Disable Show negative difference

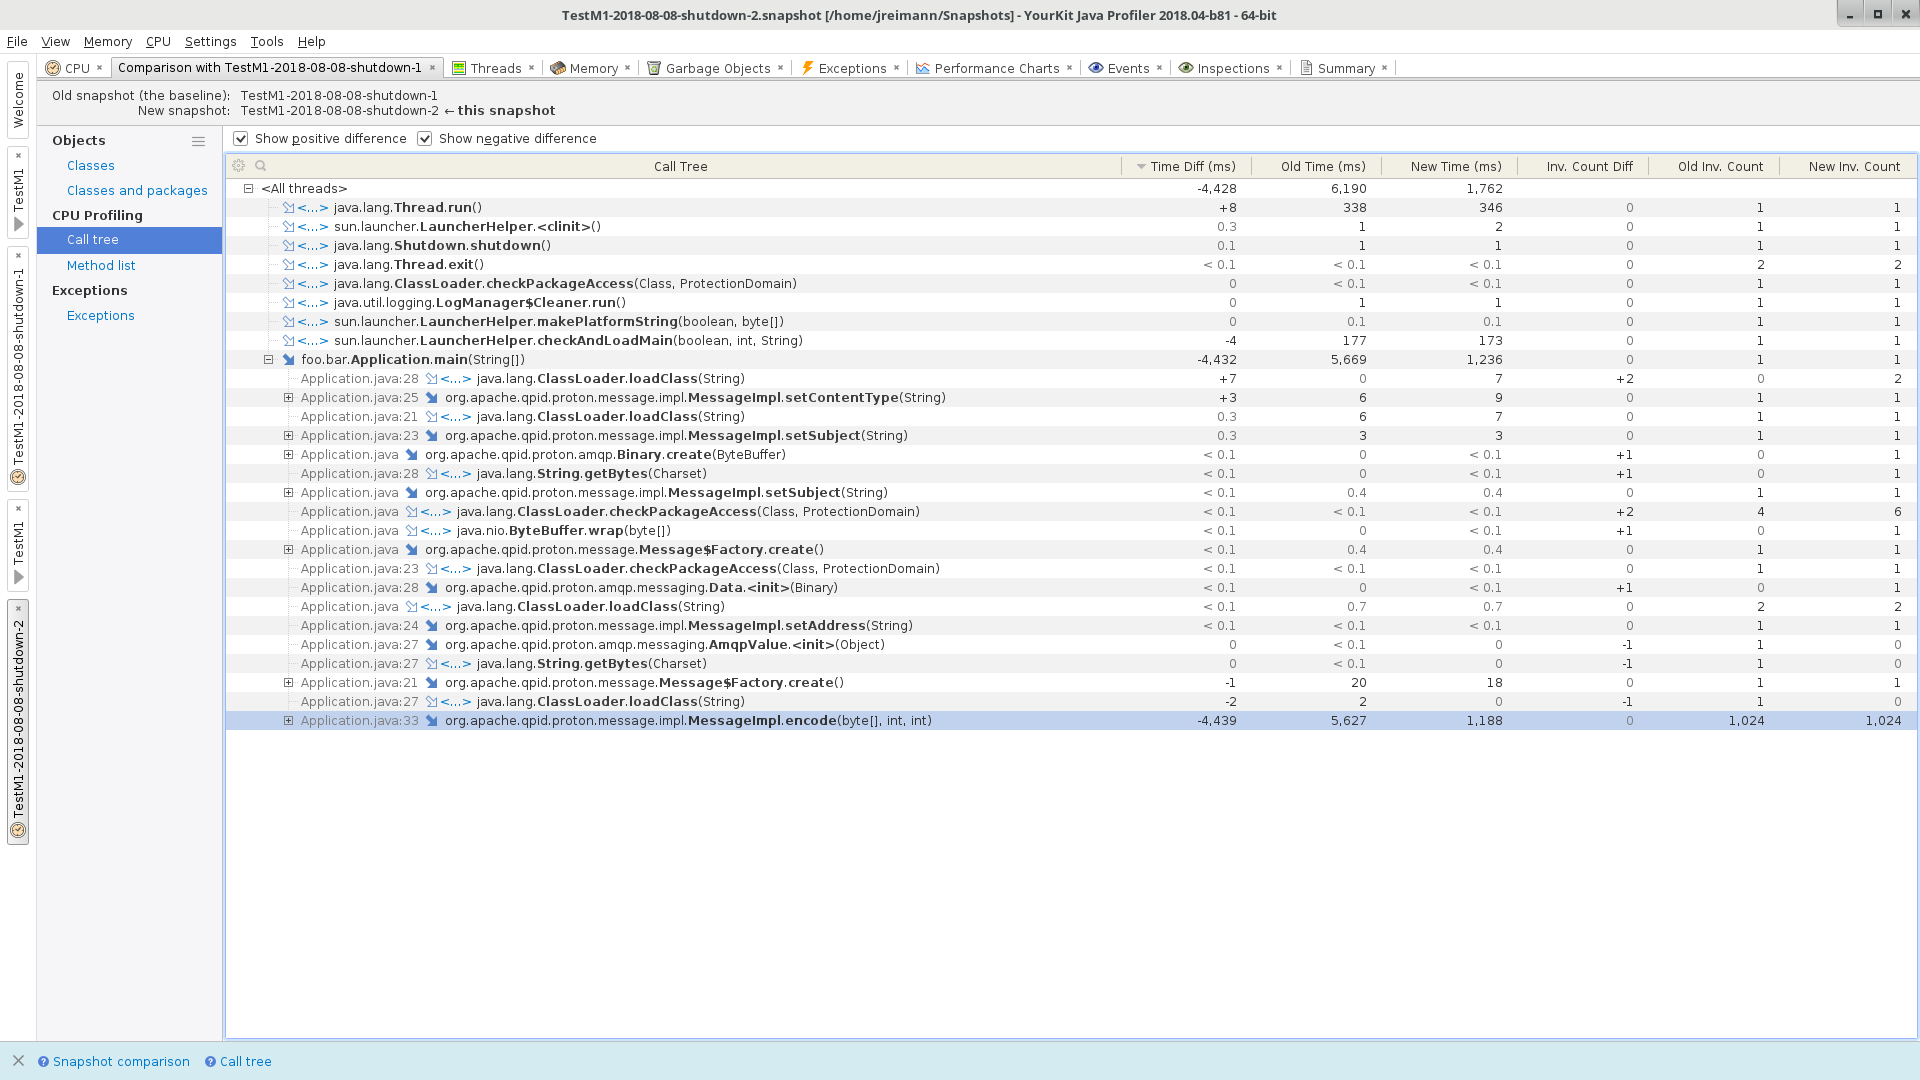[x=425, y=138]
